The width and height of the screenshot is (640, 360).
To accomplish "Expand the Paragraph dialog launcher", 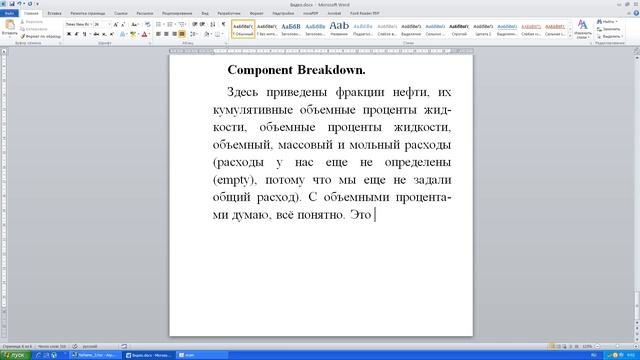I will 226,43.
